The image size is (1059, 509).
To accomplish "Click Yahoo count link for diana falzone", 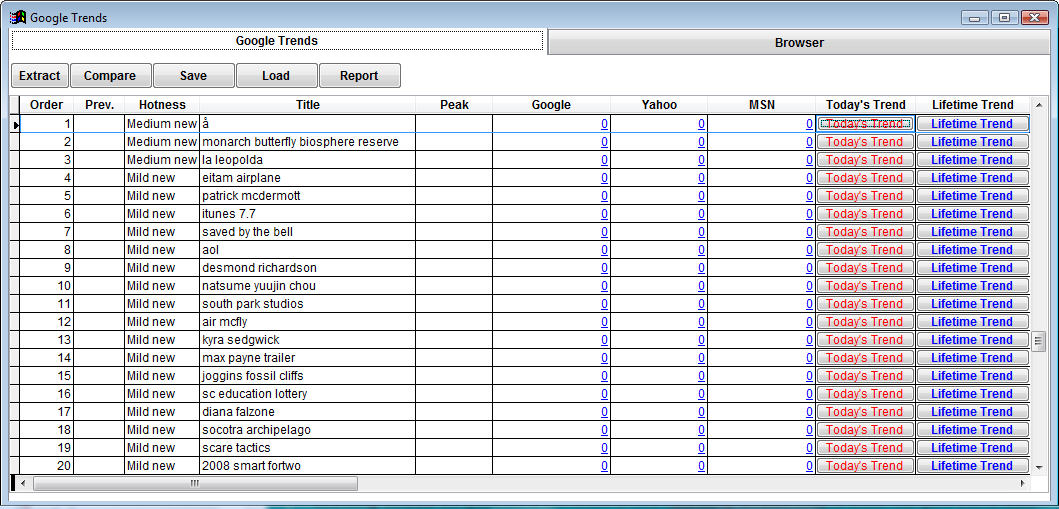I will [701, 412].
